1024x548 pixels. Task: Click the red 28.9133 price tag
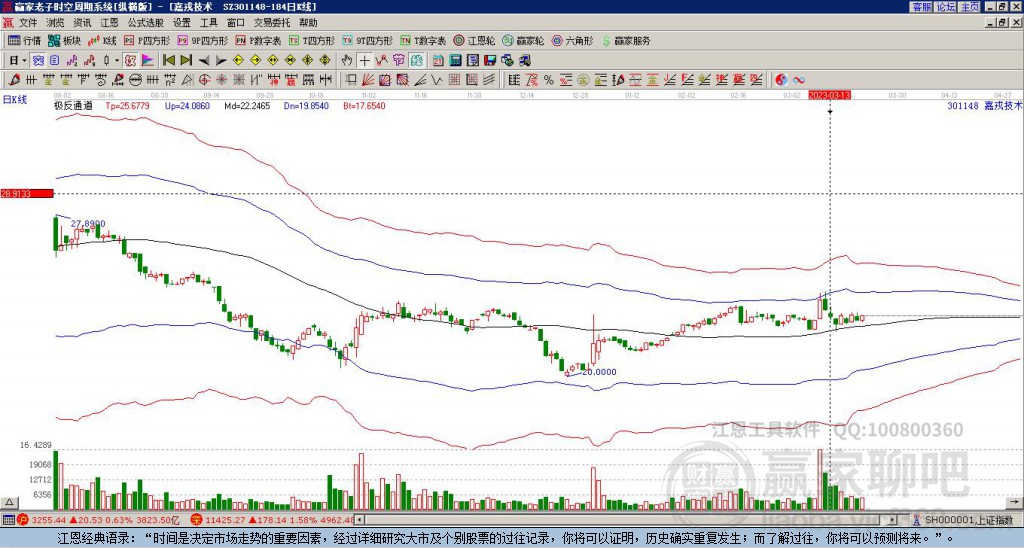[x=27, y=193]
